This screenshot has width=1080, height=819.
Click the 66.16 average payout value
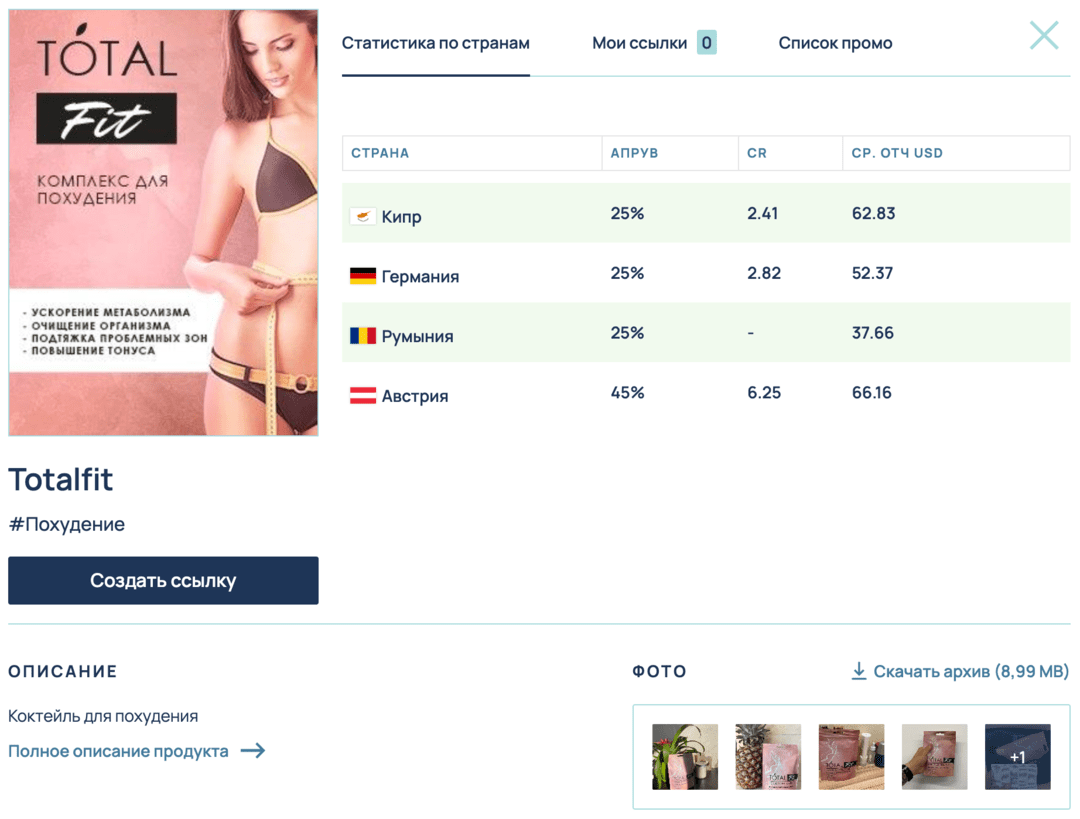(871, 393)
